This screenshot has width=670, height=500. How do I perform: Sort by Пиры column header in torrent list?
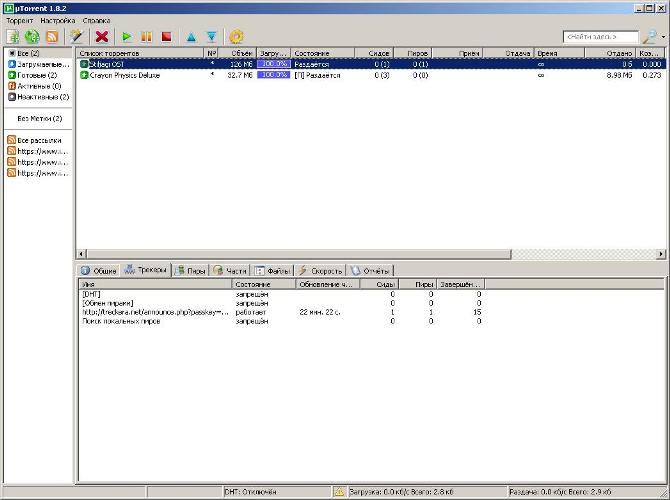(413, 53)
